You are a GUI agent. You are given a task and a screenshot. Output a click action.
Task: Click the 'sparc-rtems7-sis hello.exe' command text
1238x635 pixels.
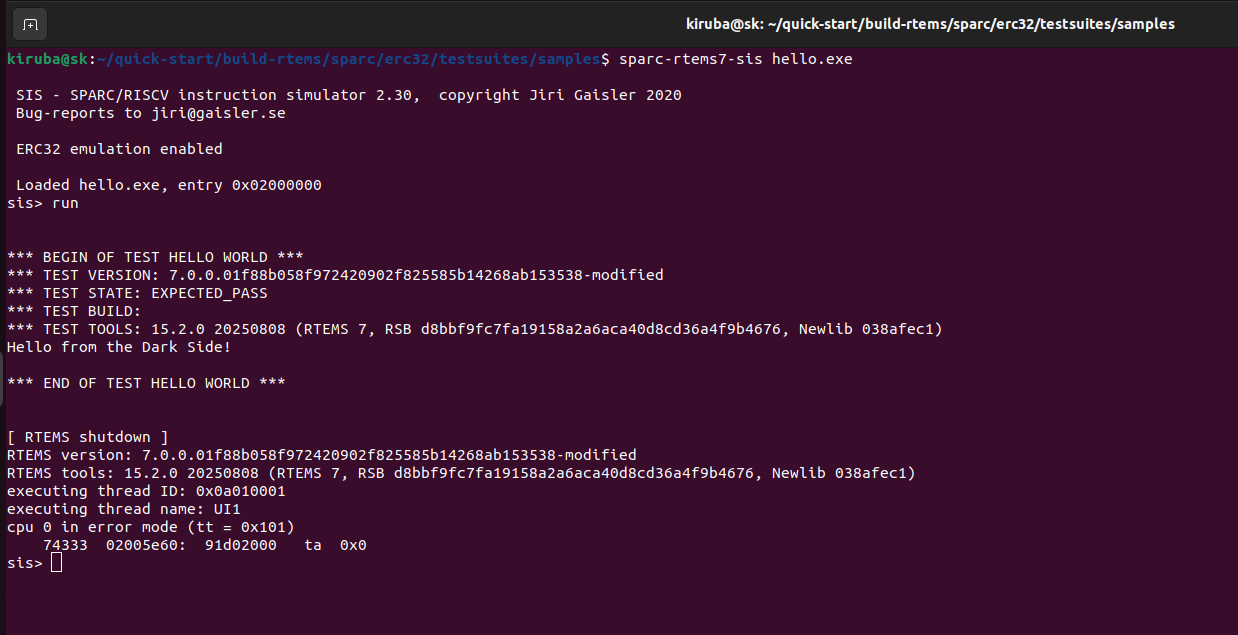pyautogui.click(x=736, y=59)
